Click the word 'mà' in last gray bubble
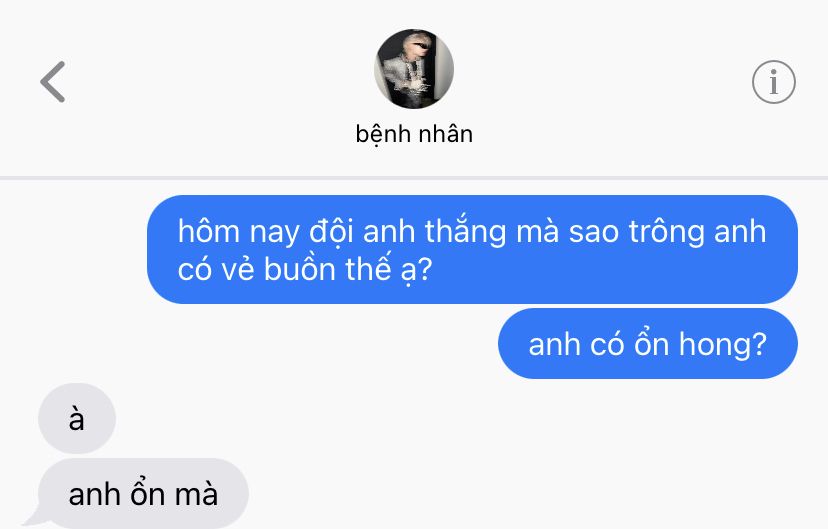 (196, 495)
